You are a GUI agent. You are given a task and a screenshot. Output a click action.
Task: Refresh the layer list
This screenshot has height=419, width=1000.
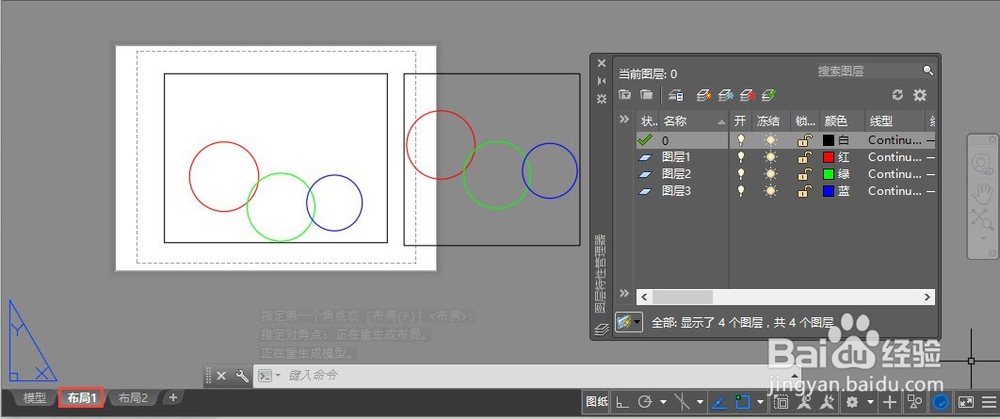(x=897, y=95)
